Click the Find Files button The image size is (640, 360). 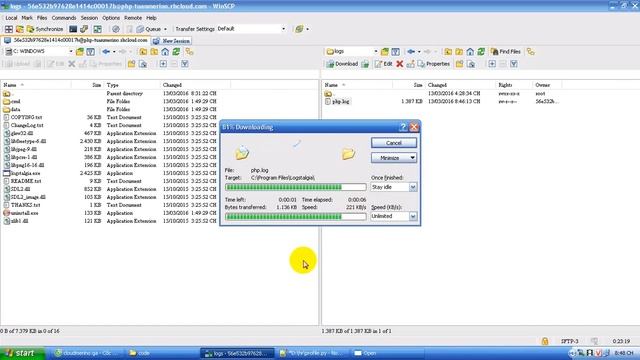coord(506,52)
